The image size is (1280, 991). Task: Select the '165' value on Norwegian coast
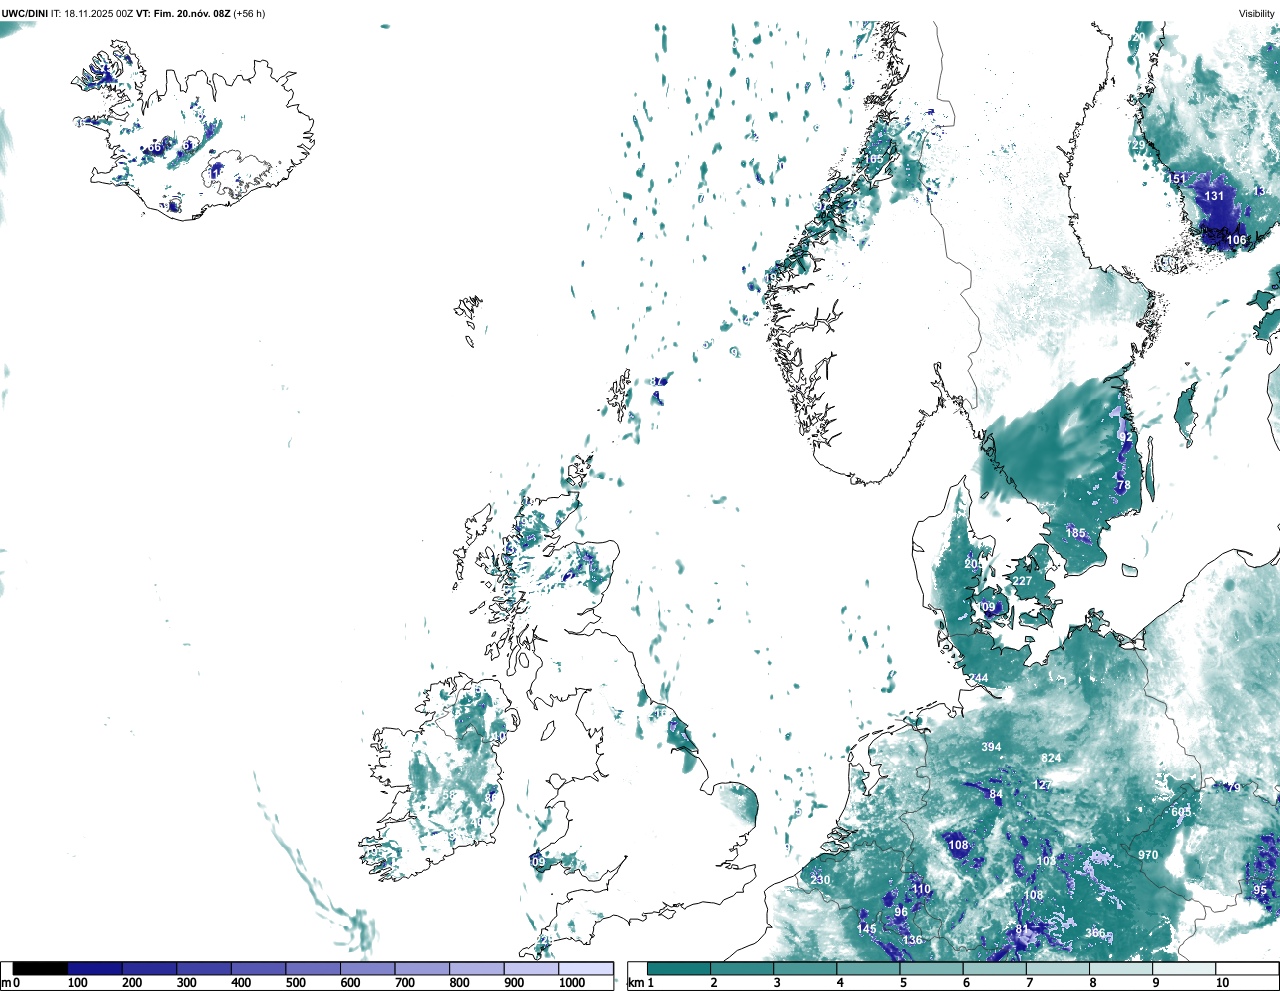874,159
